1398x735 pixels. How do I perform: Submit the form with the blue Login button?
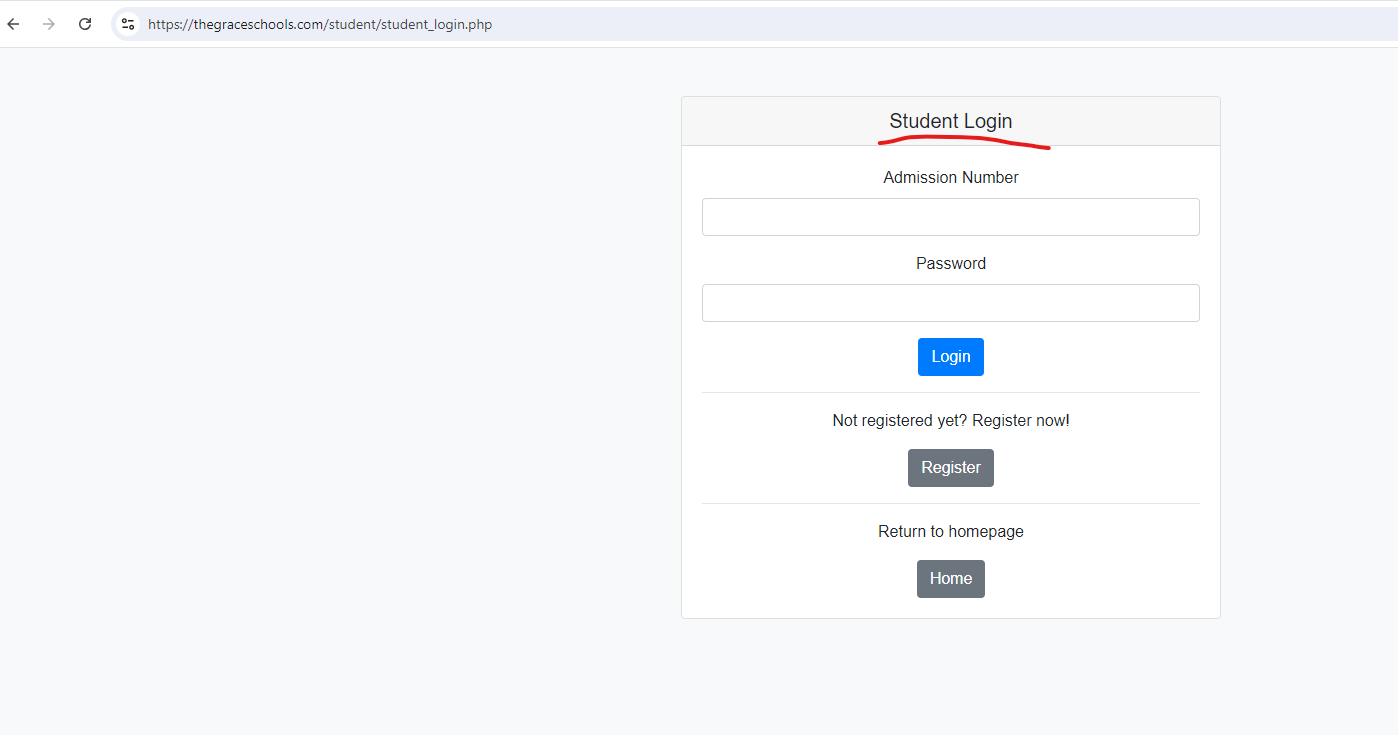tap(950, 357)
